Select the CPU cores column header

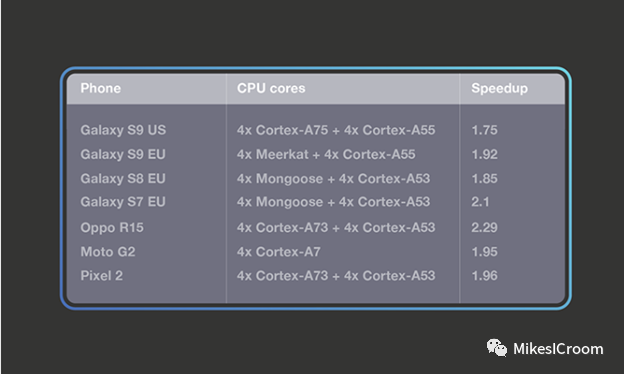pos(271,88)
